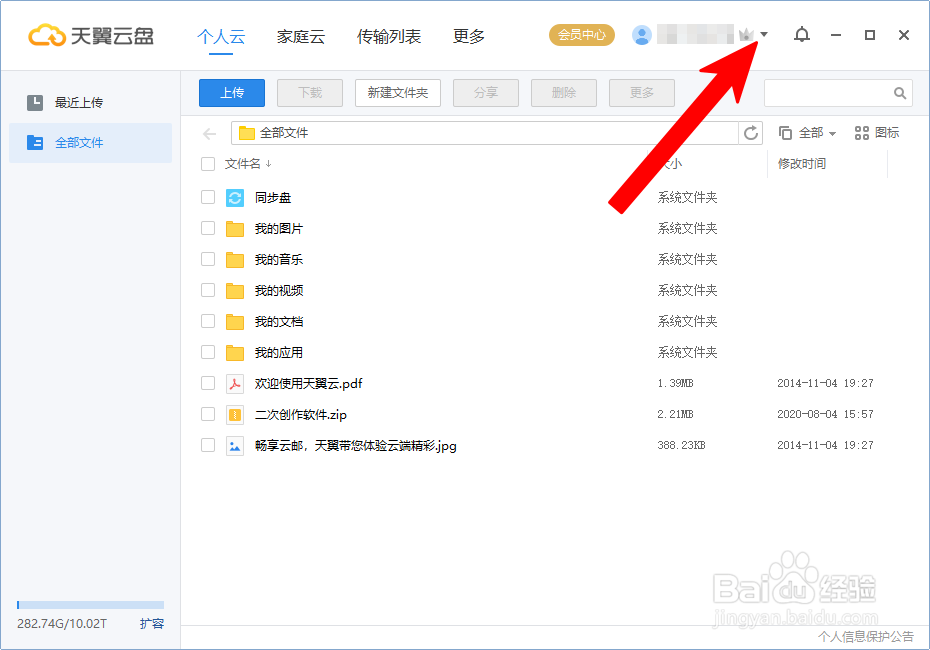
Task: Click the storage usage progress bar
Action: click(90, 605)
